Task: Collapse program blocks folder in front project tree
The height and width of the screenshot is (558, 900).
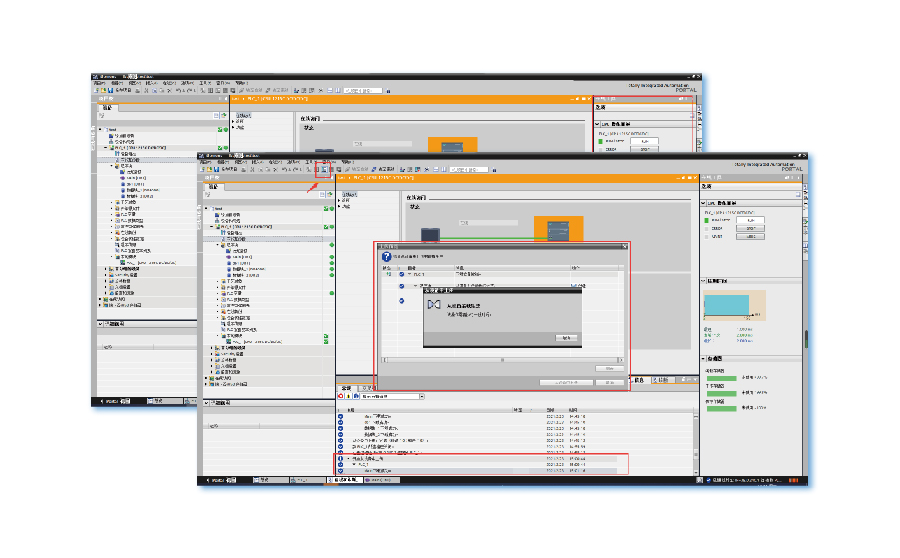Action: point(218,245)
